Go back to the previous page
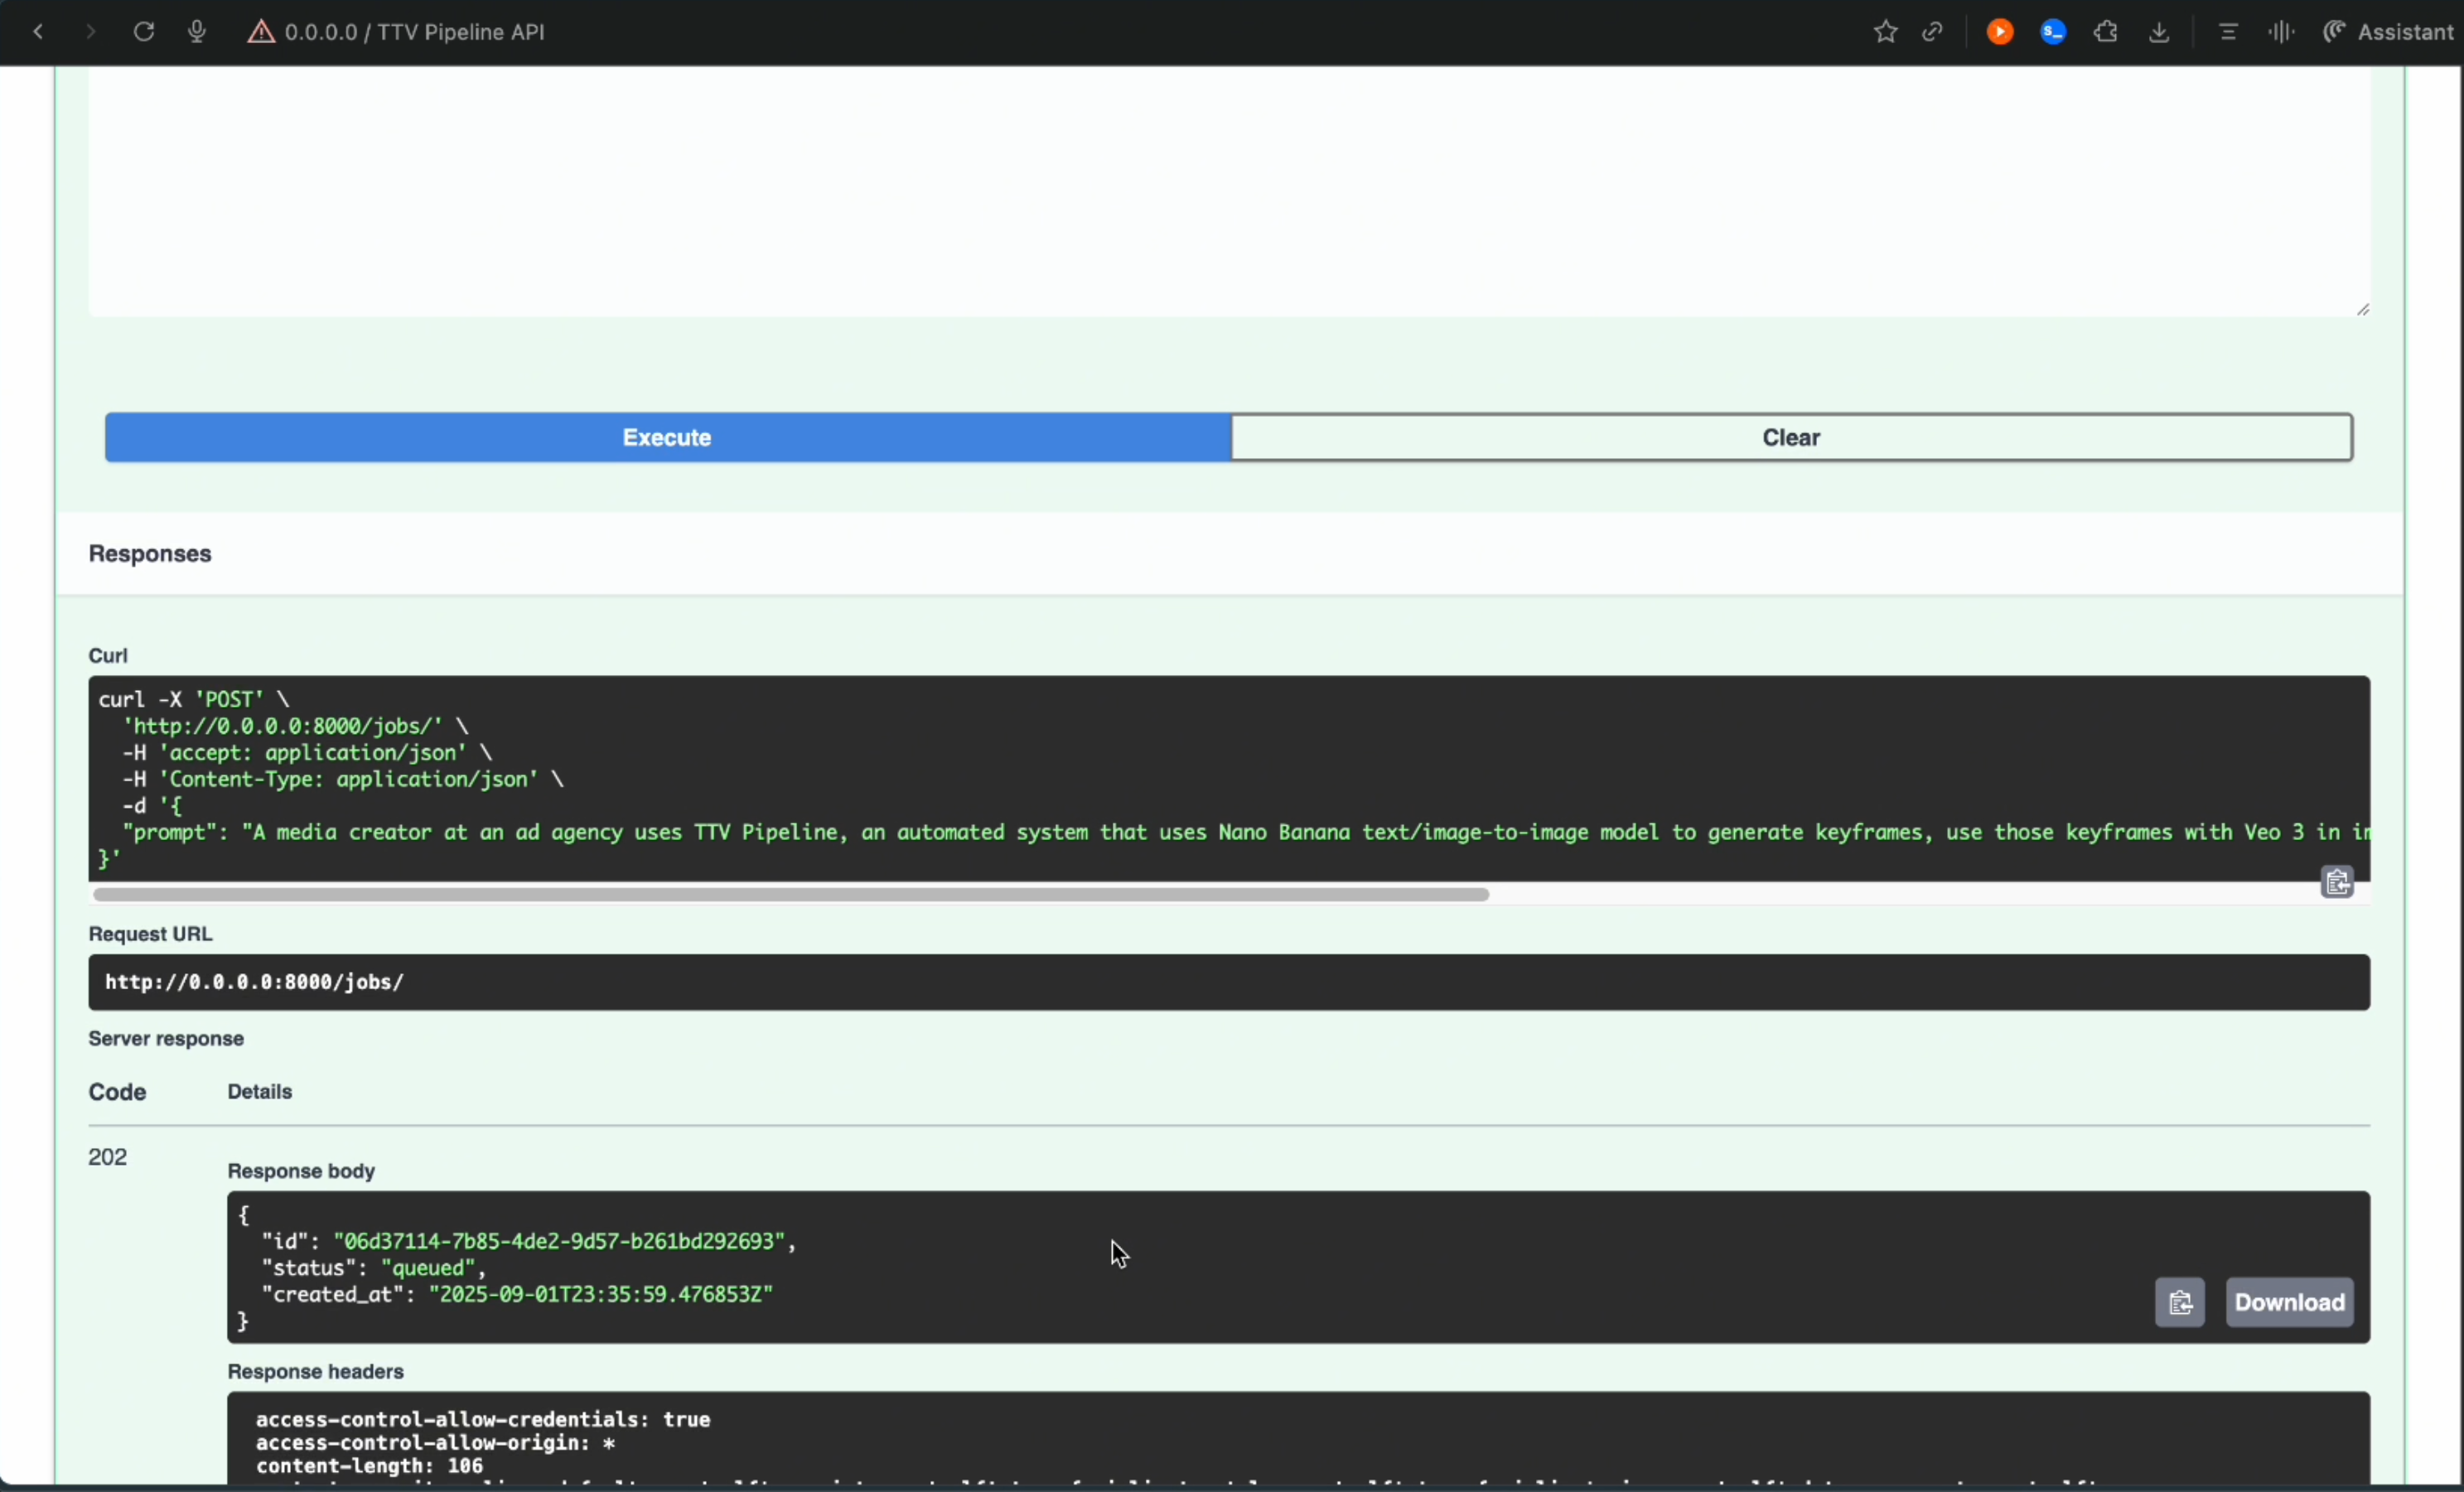Viewport: 2464px width, 1492px height. tap(38, 32)
